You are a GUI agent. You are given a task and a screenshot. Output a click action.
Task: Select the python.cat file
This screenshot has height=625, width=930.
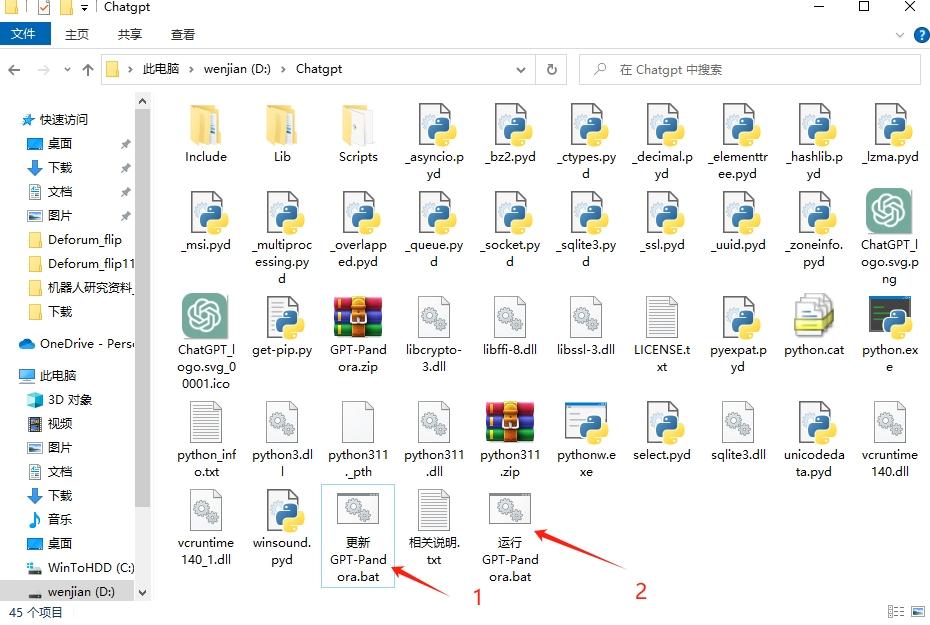click(x=814, y=326)
